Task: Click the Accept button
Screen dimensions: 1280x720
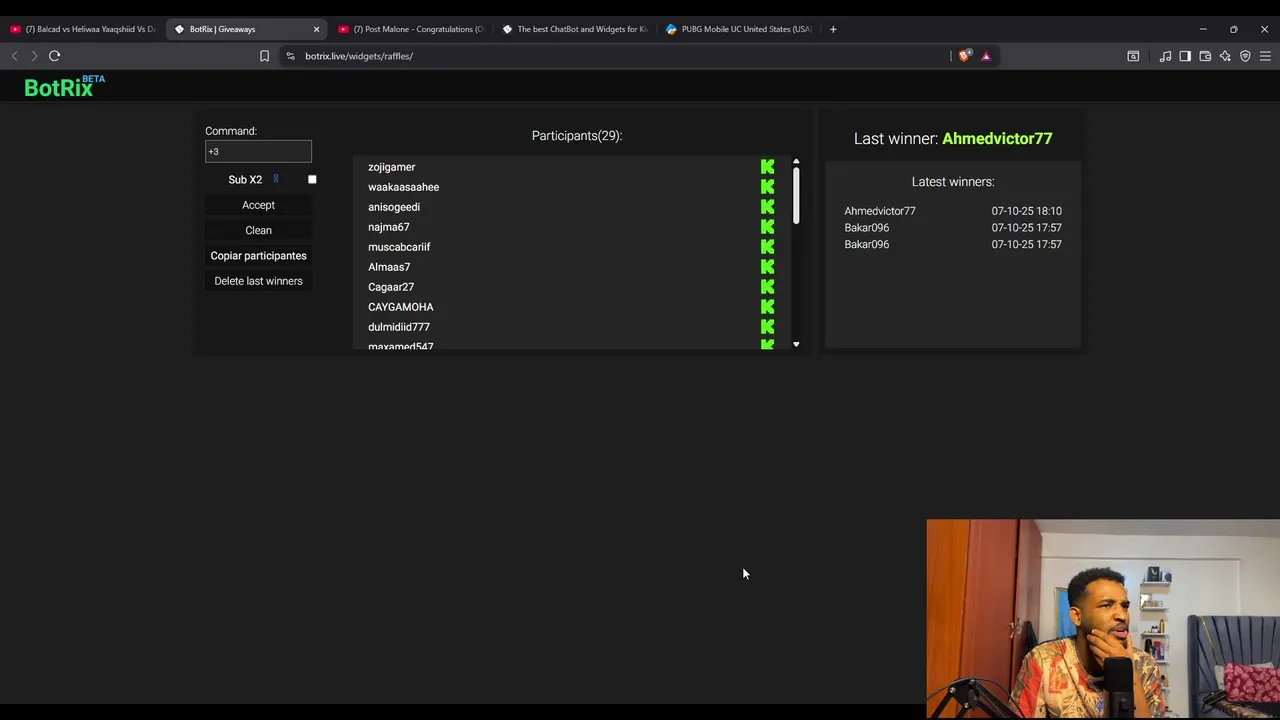Action: click(x=258, y=205)
